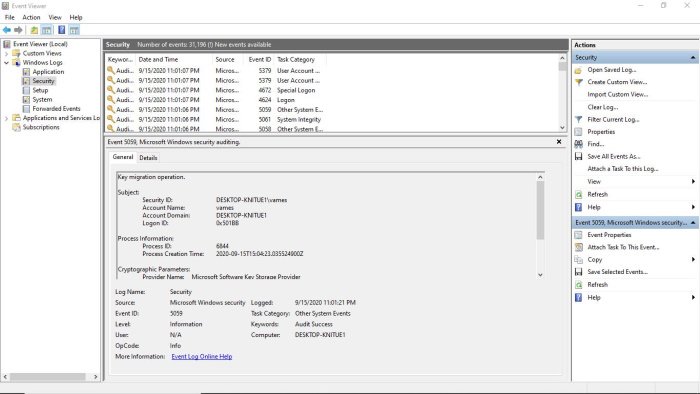The width and height of the screenshot is (700, 394).
Task: Click the Refresh icon under Security actions
Action: point(579,195)
